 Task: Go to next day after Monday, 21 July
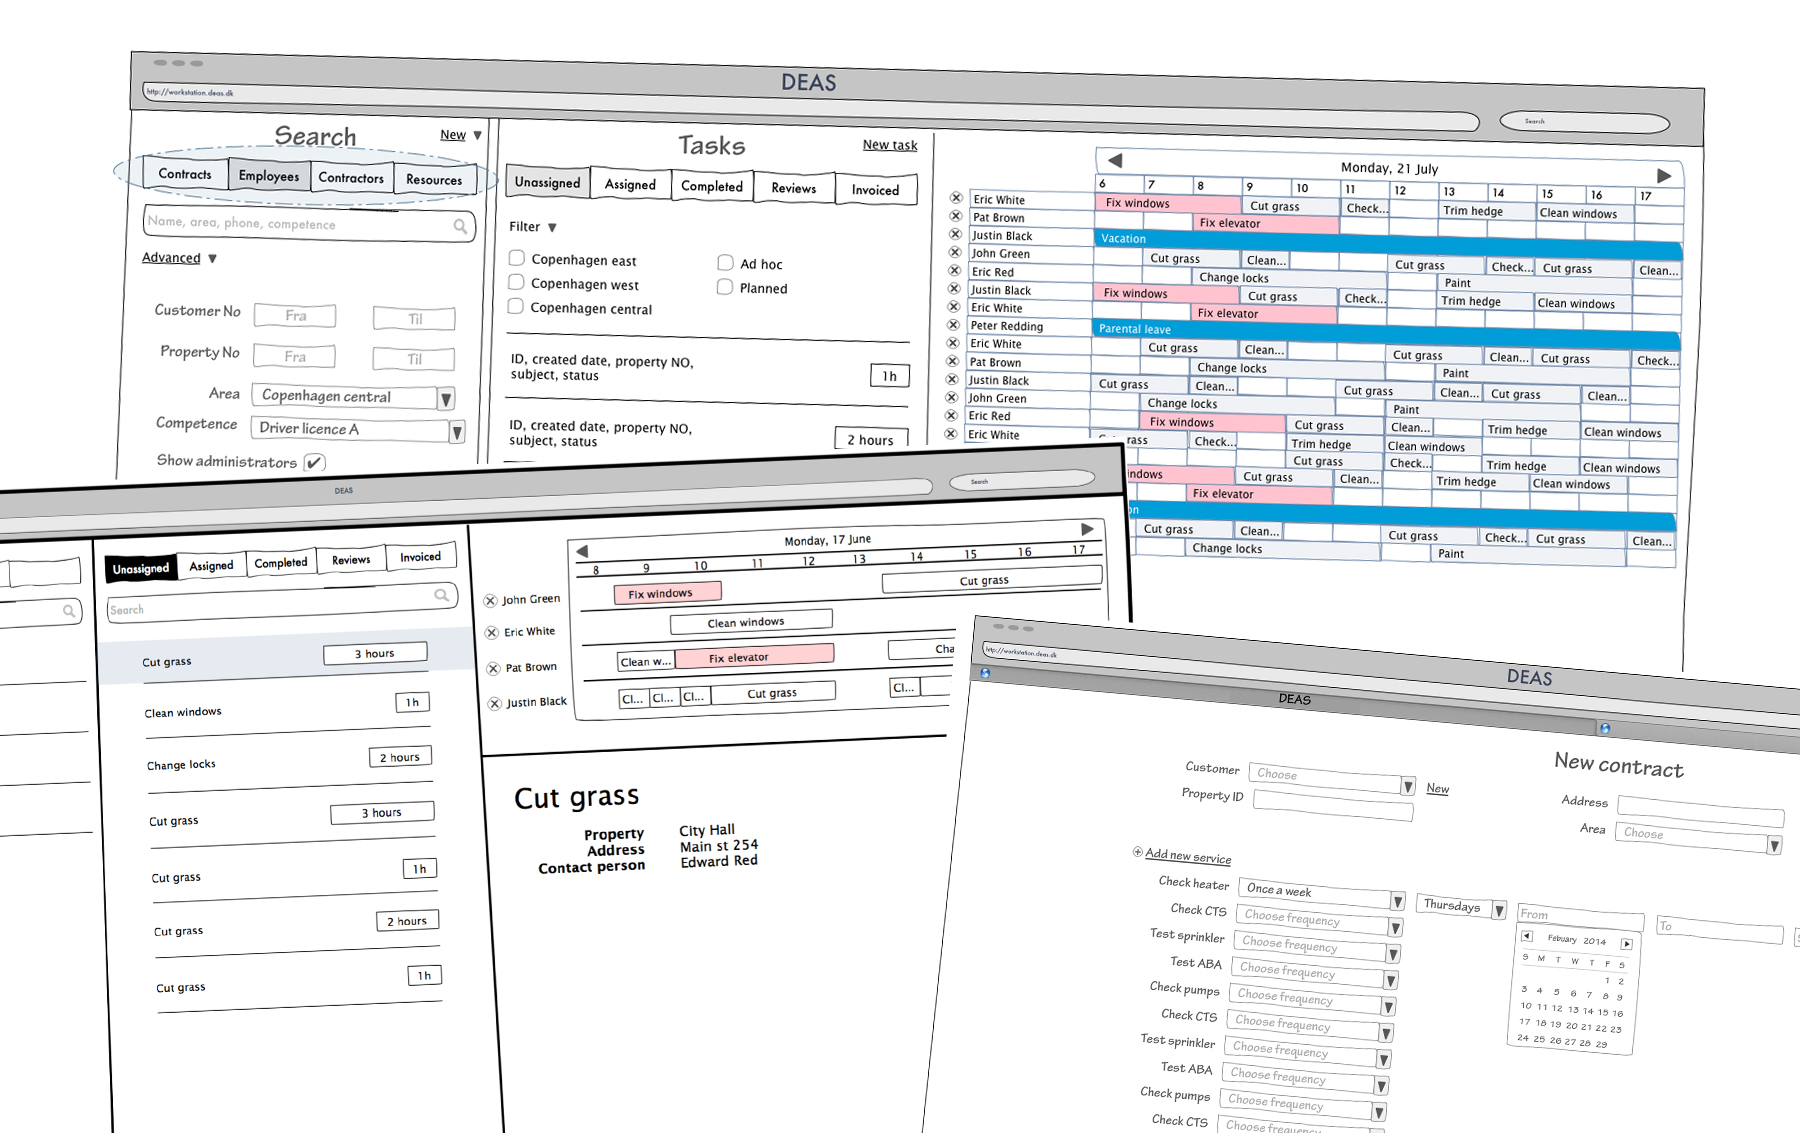coord(1664,176)
